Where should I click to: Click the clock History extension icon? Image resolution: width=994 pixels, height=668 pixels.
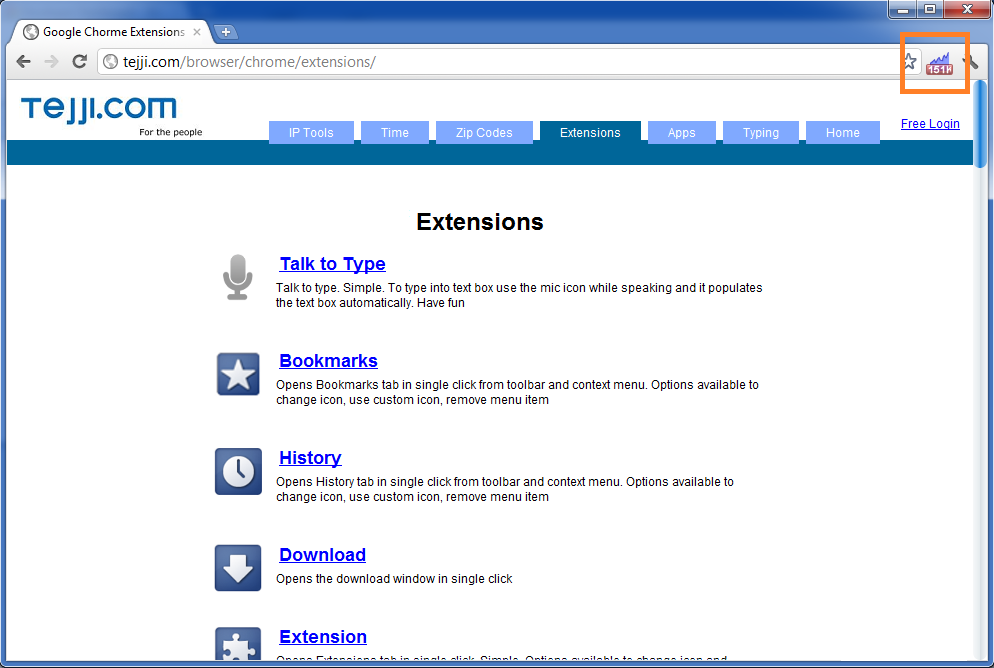coord(238,471)
